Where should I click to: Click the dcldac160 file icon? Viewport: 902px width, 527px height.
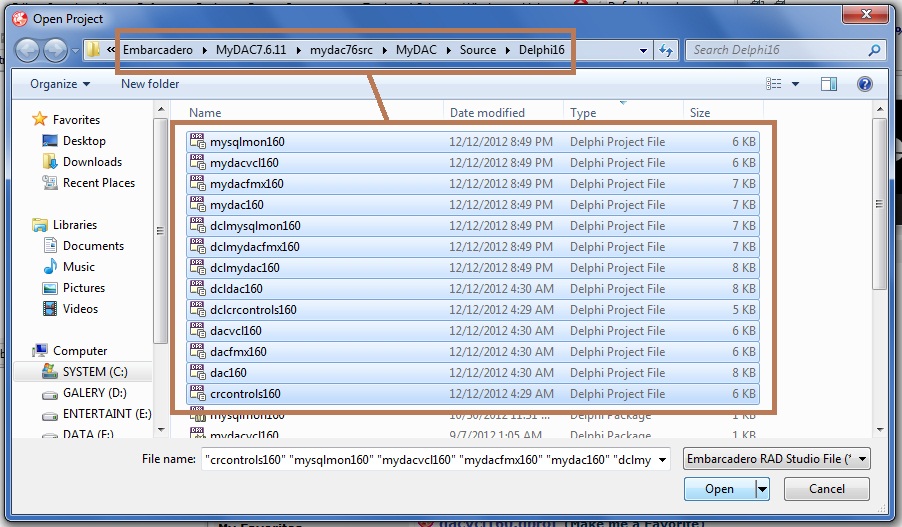tap(198, 288)
